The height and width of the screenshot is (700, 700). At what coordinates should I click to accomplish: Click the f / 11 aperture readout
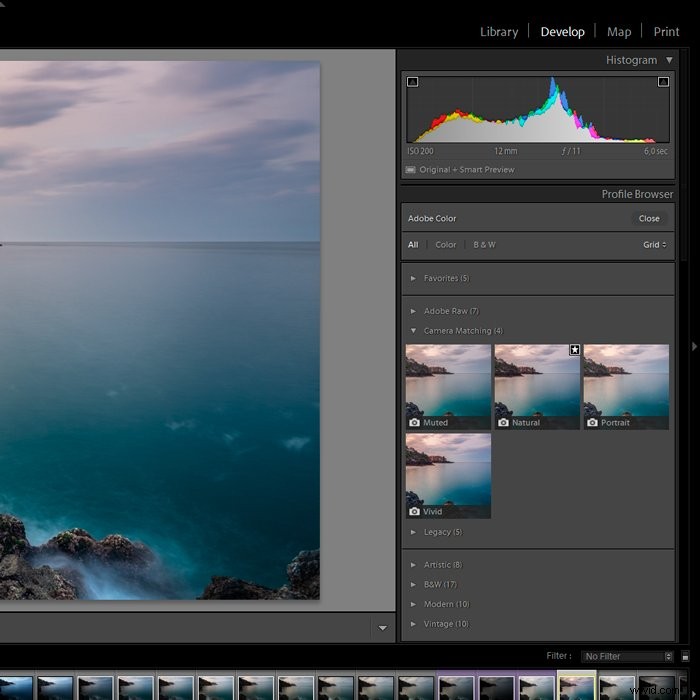pos(571,151)
